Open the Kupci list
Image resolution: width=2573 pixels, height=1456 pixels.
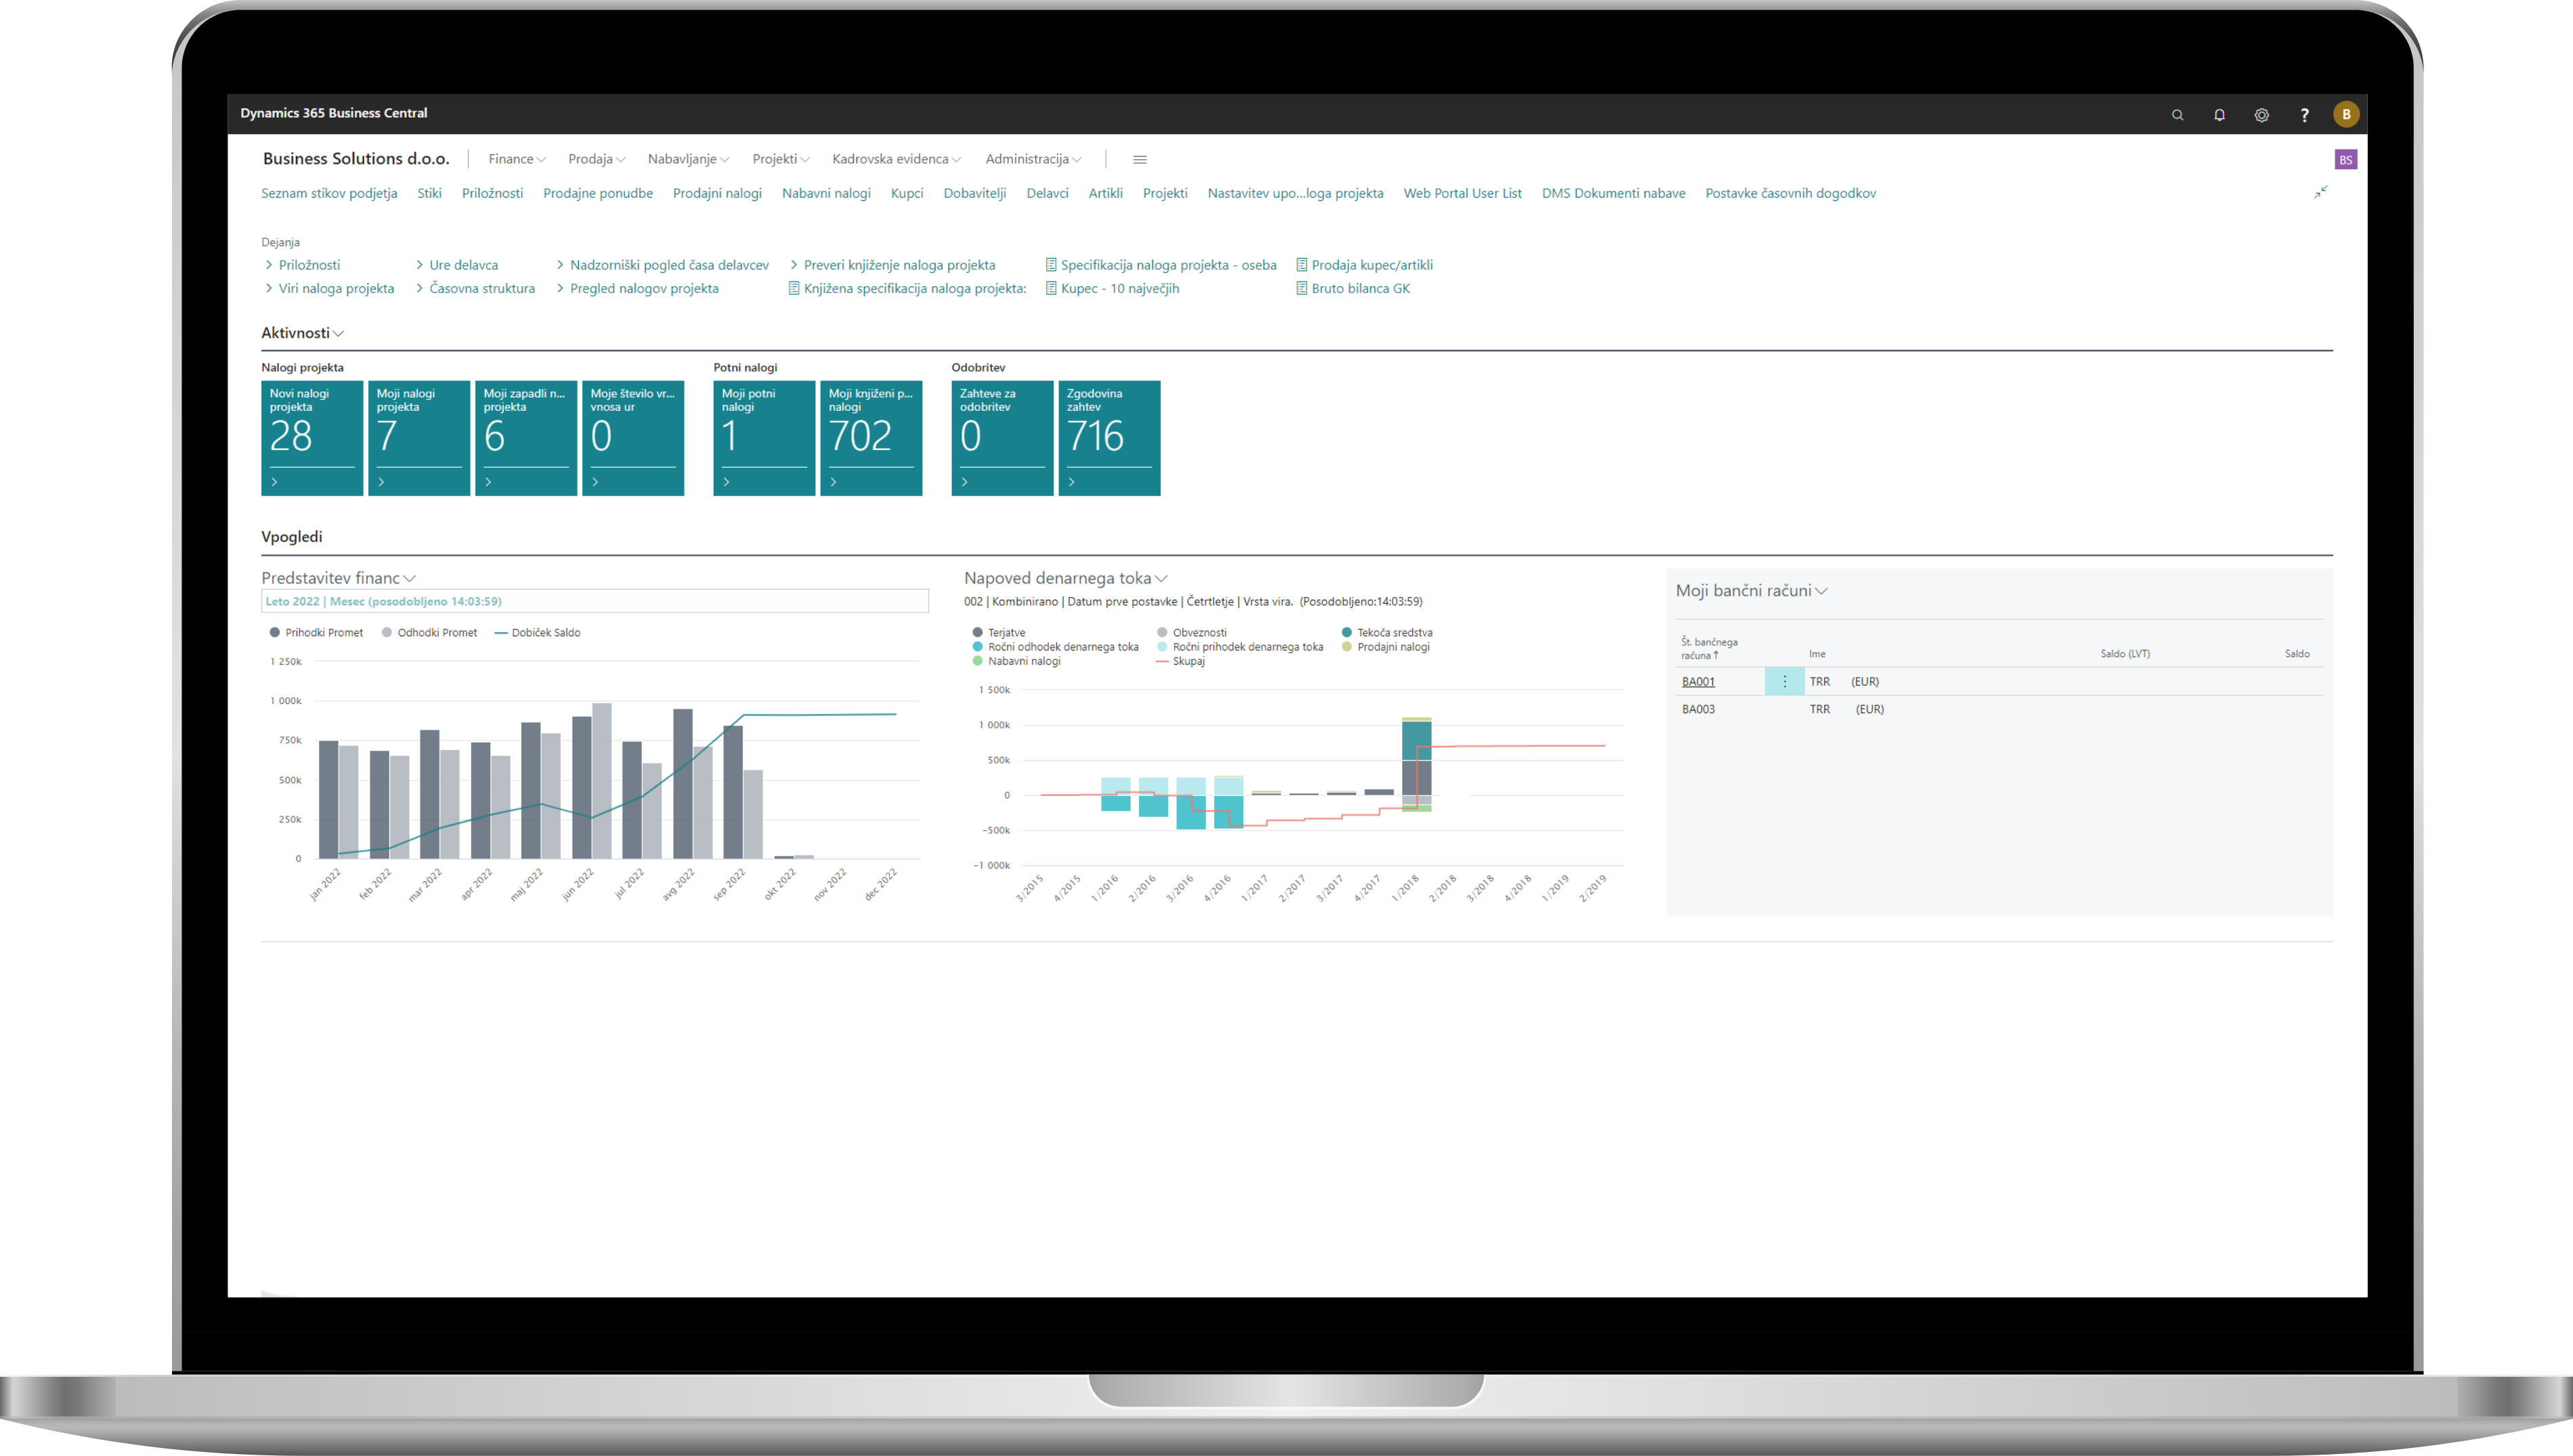click(x=907, y=193)
